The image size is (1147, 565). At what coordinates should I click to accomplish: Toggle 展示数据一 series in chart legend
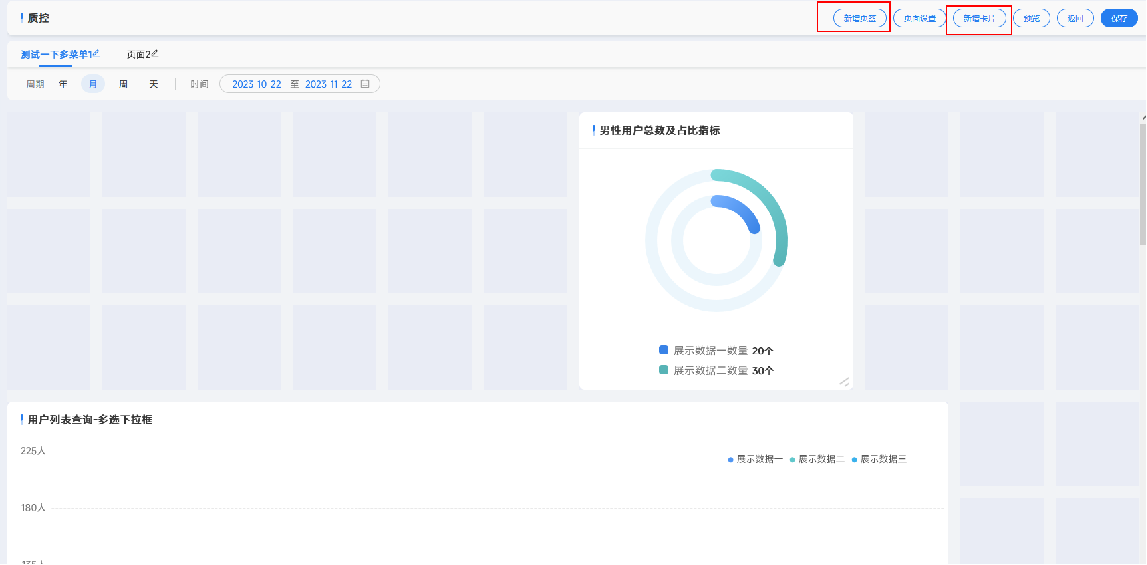pos(755,459)
